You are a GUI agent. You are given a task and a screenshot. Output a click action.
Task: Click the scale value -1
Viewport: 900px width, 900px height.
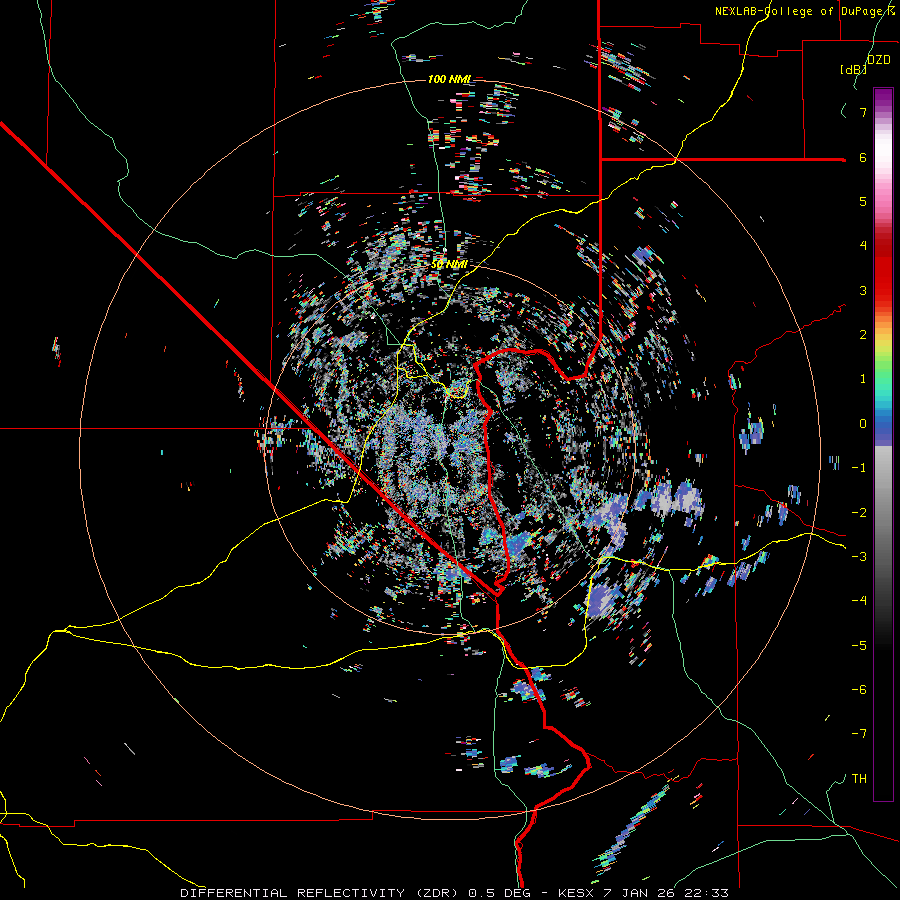pyautogui.click(x=859, y=468)
